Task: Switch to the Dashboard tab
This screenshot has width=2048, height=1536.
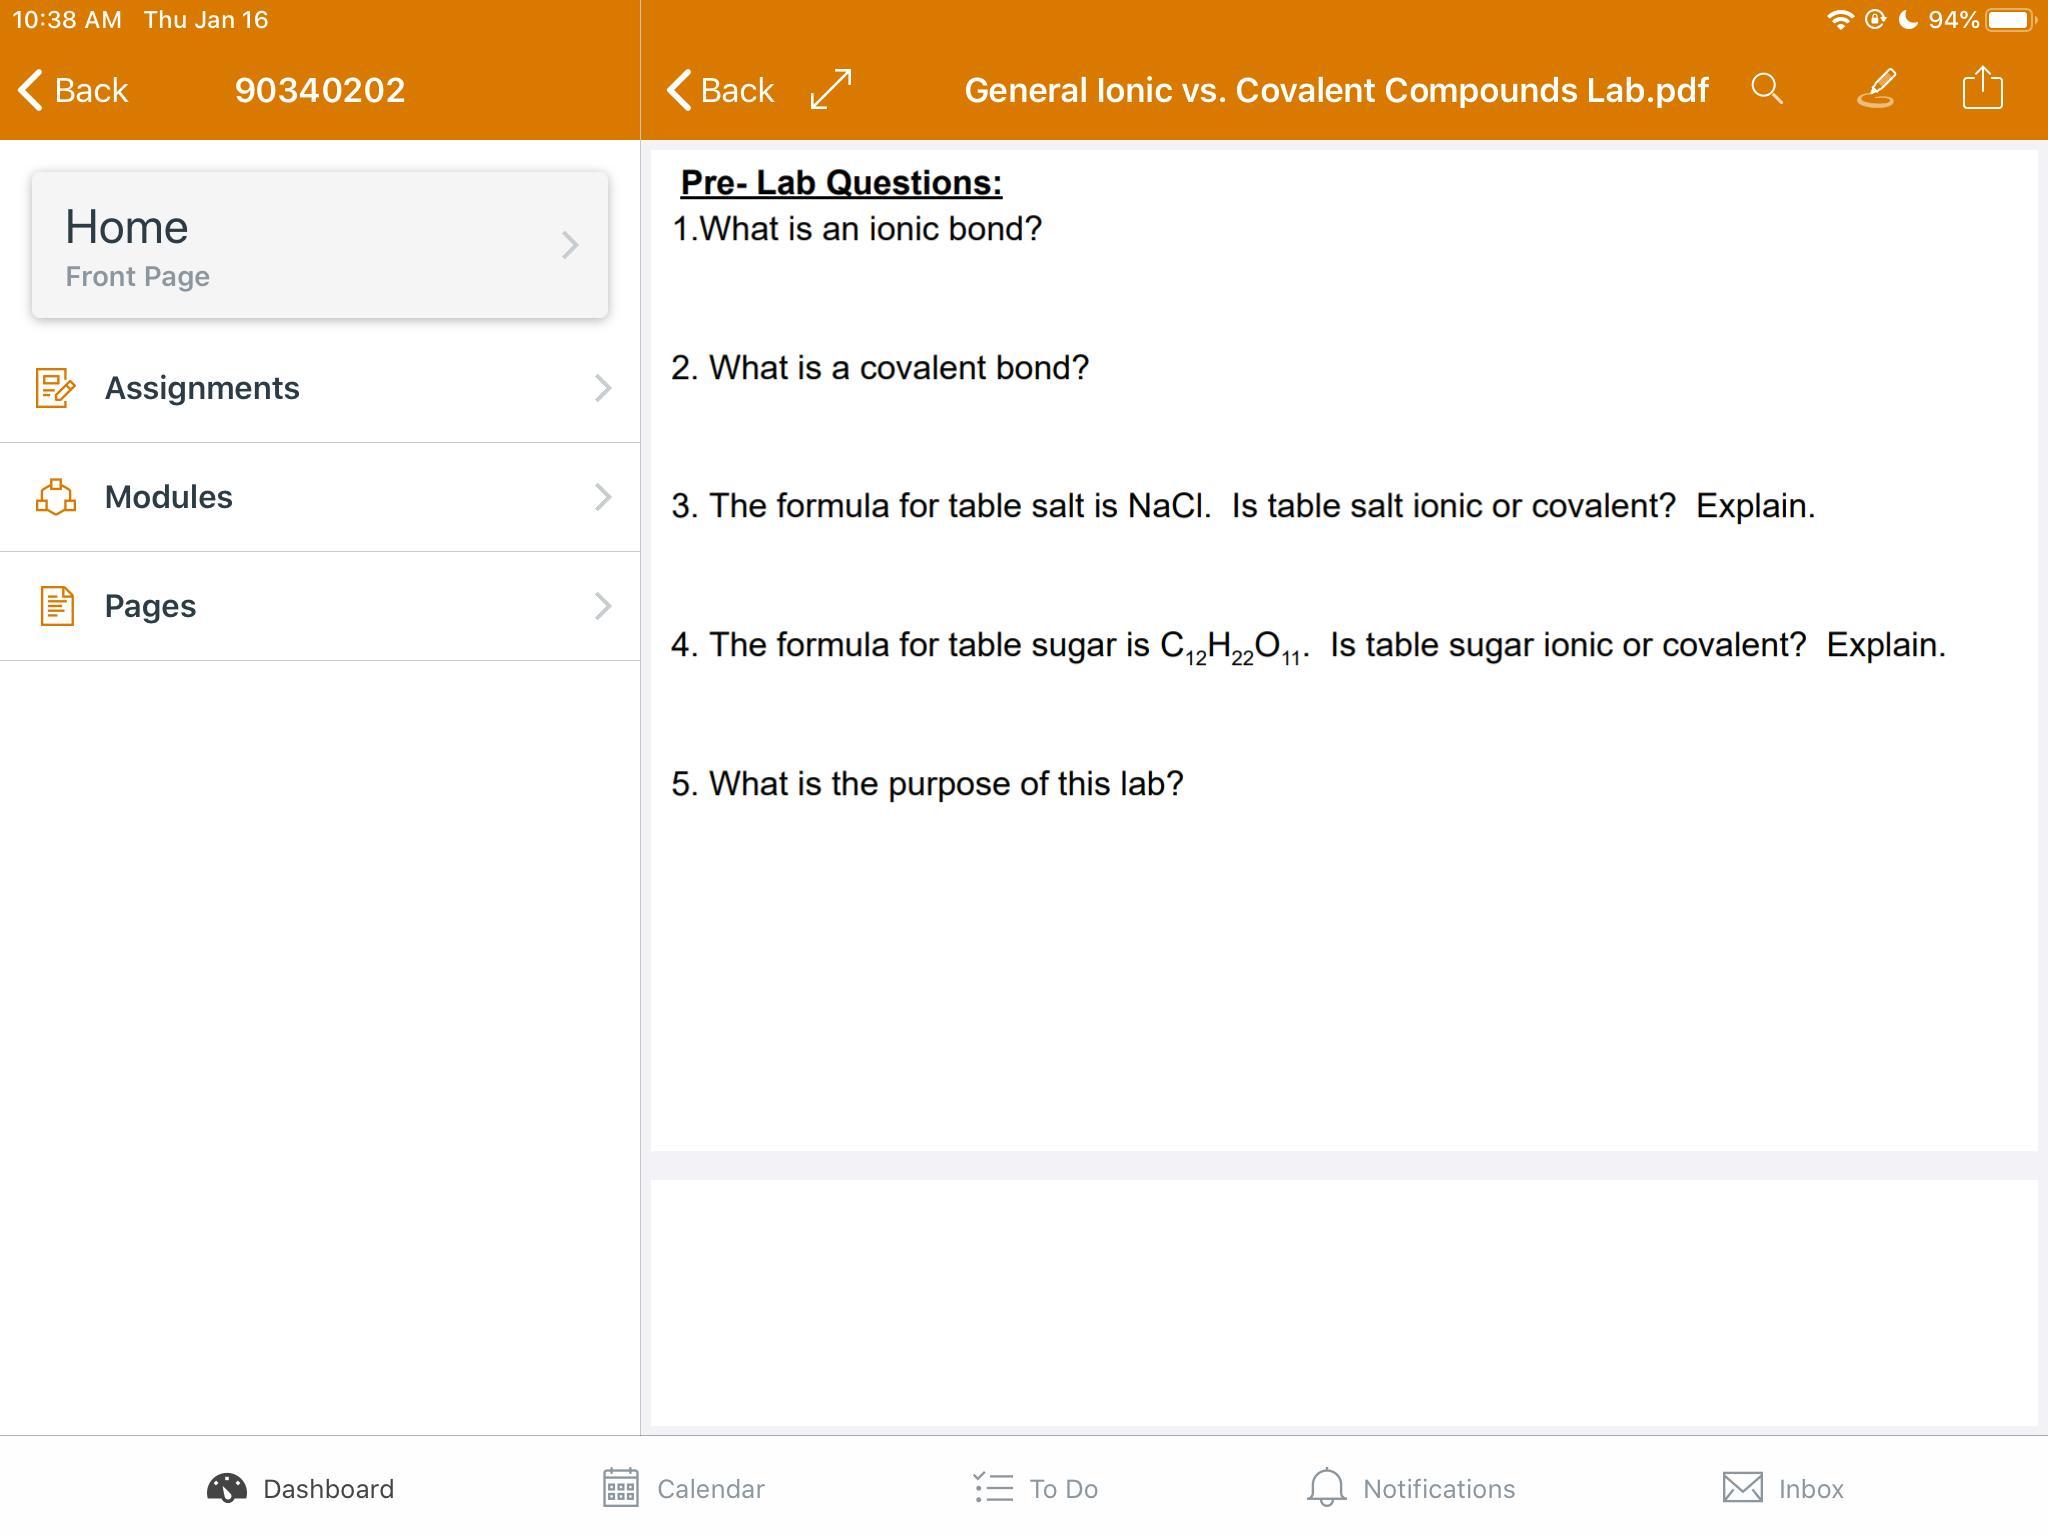Action: click(x=300, y=1488)
